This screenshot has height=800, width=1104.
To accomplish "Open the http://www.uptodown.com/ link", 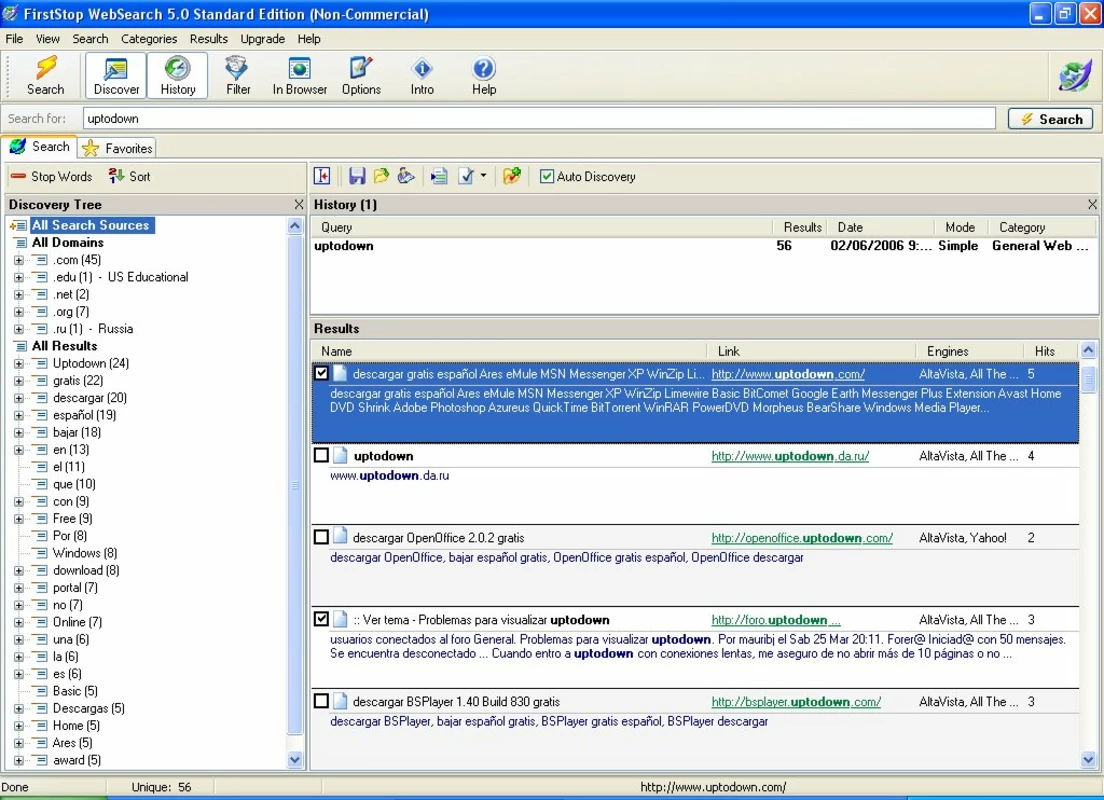I will (x=788, y=374).
